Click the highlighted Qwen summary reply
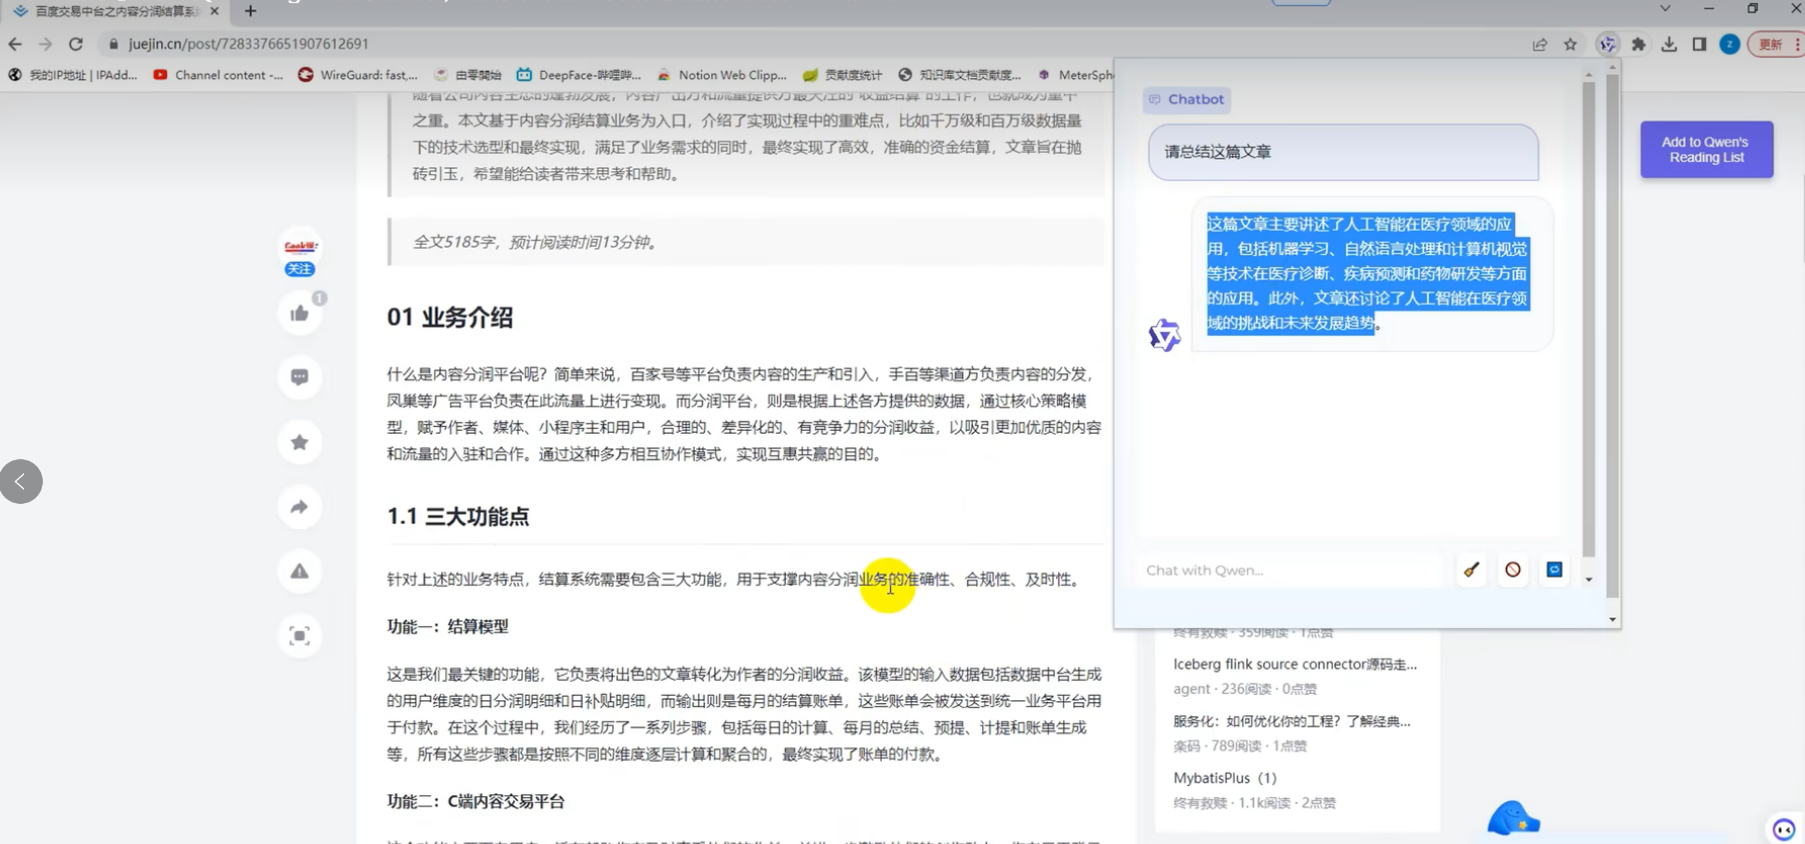 coord(1367,273)
